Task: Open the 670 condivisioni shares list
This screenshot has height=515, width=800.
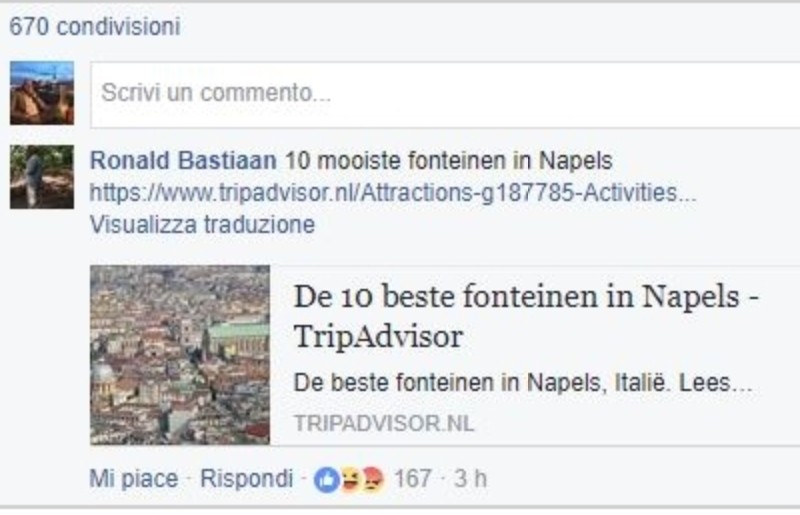Action: click(x=95, y=27)
